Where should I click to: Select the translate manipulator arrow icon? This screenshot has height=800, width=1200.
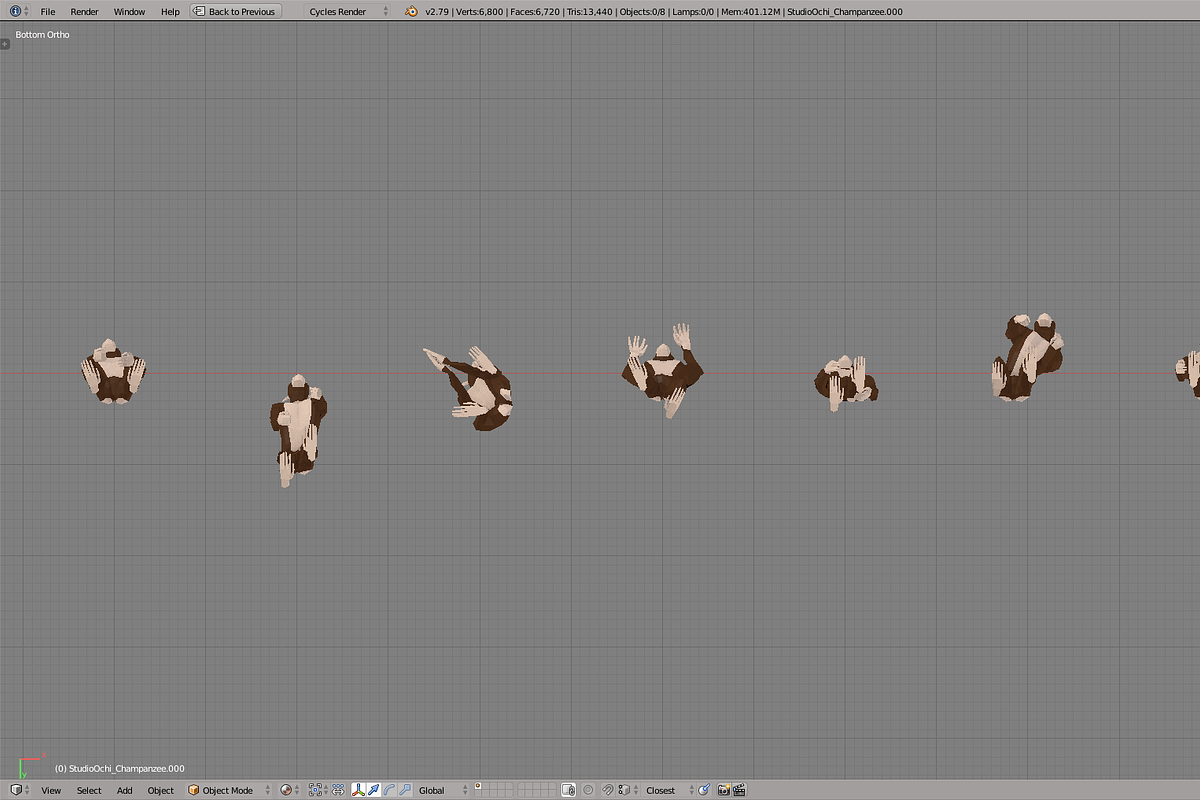point(373,790)
